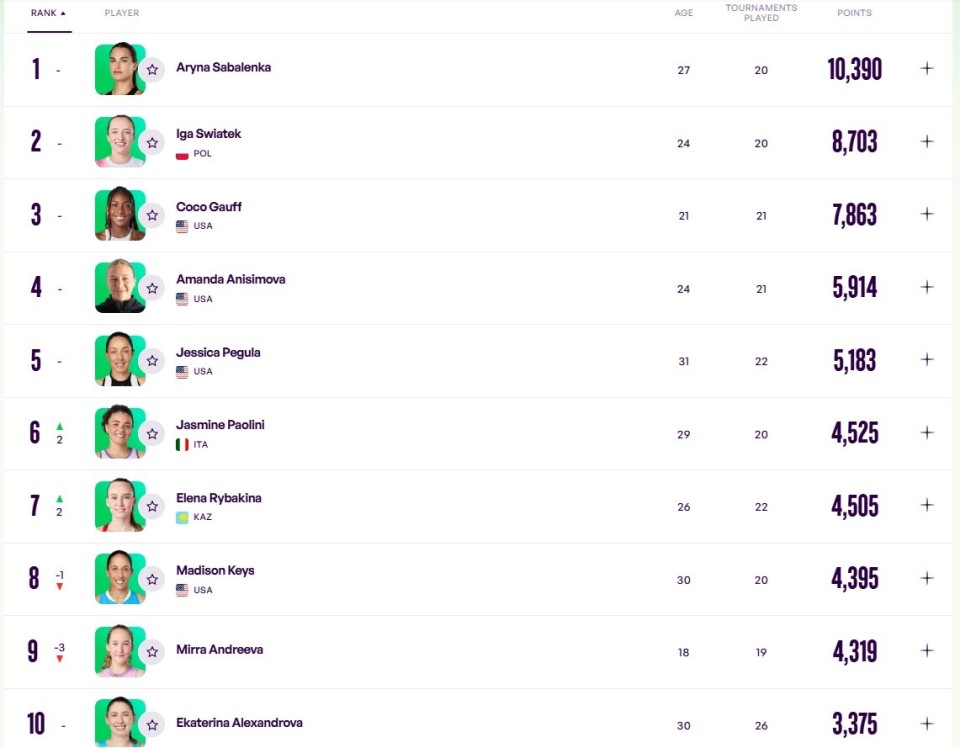Viewport: 960px width, 748px height.
Task: Star Mirra Andreeva as favorite
Action: (x=152, y=652)
